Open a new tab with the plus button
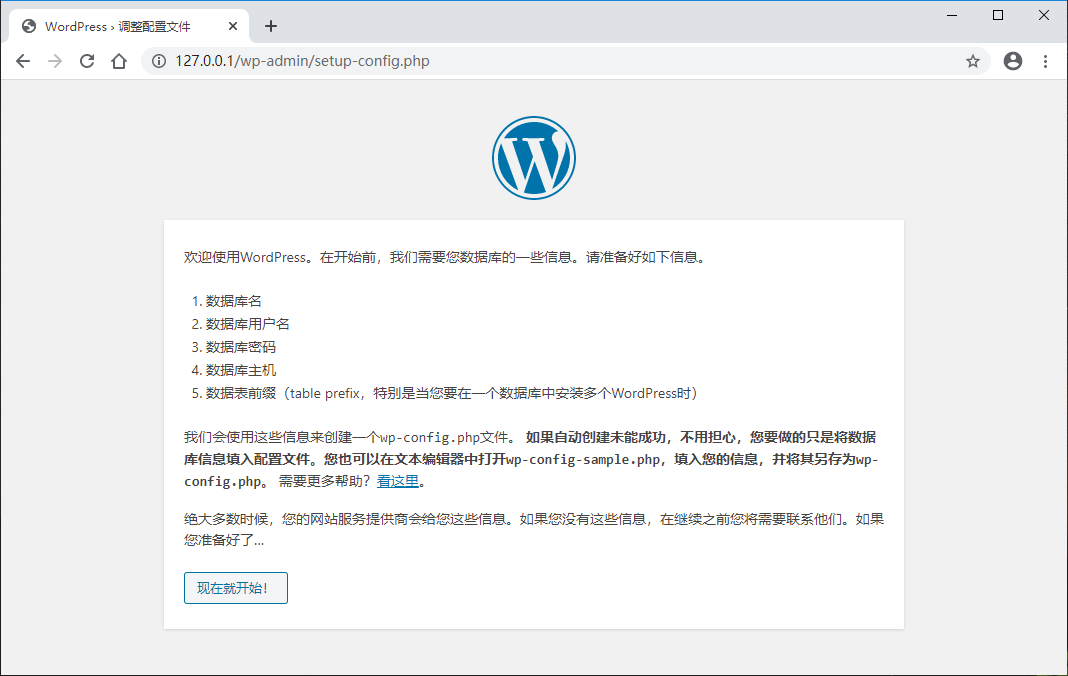 tap(271, 26)
